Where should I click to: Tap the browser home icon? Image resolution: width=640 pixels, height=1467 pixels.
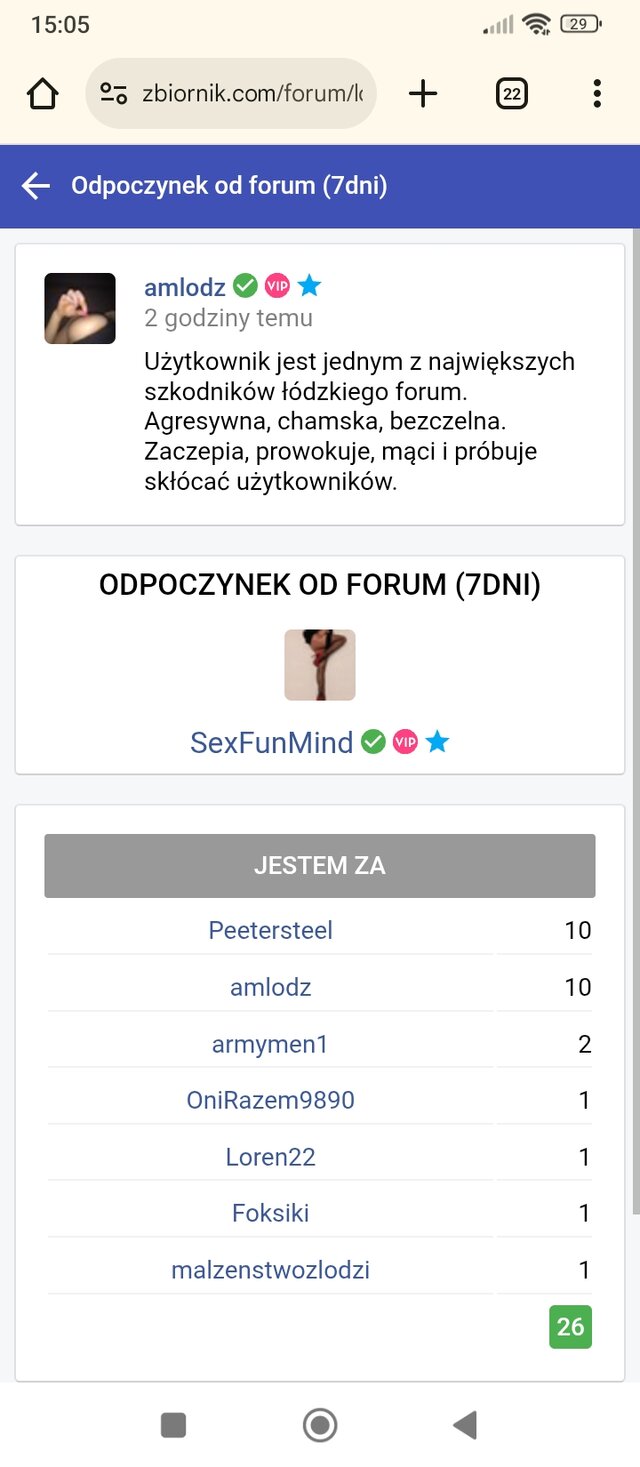(x=43, y=94)
